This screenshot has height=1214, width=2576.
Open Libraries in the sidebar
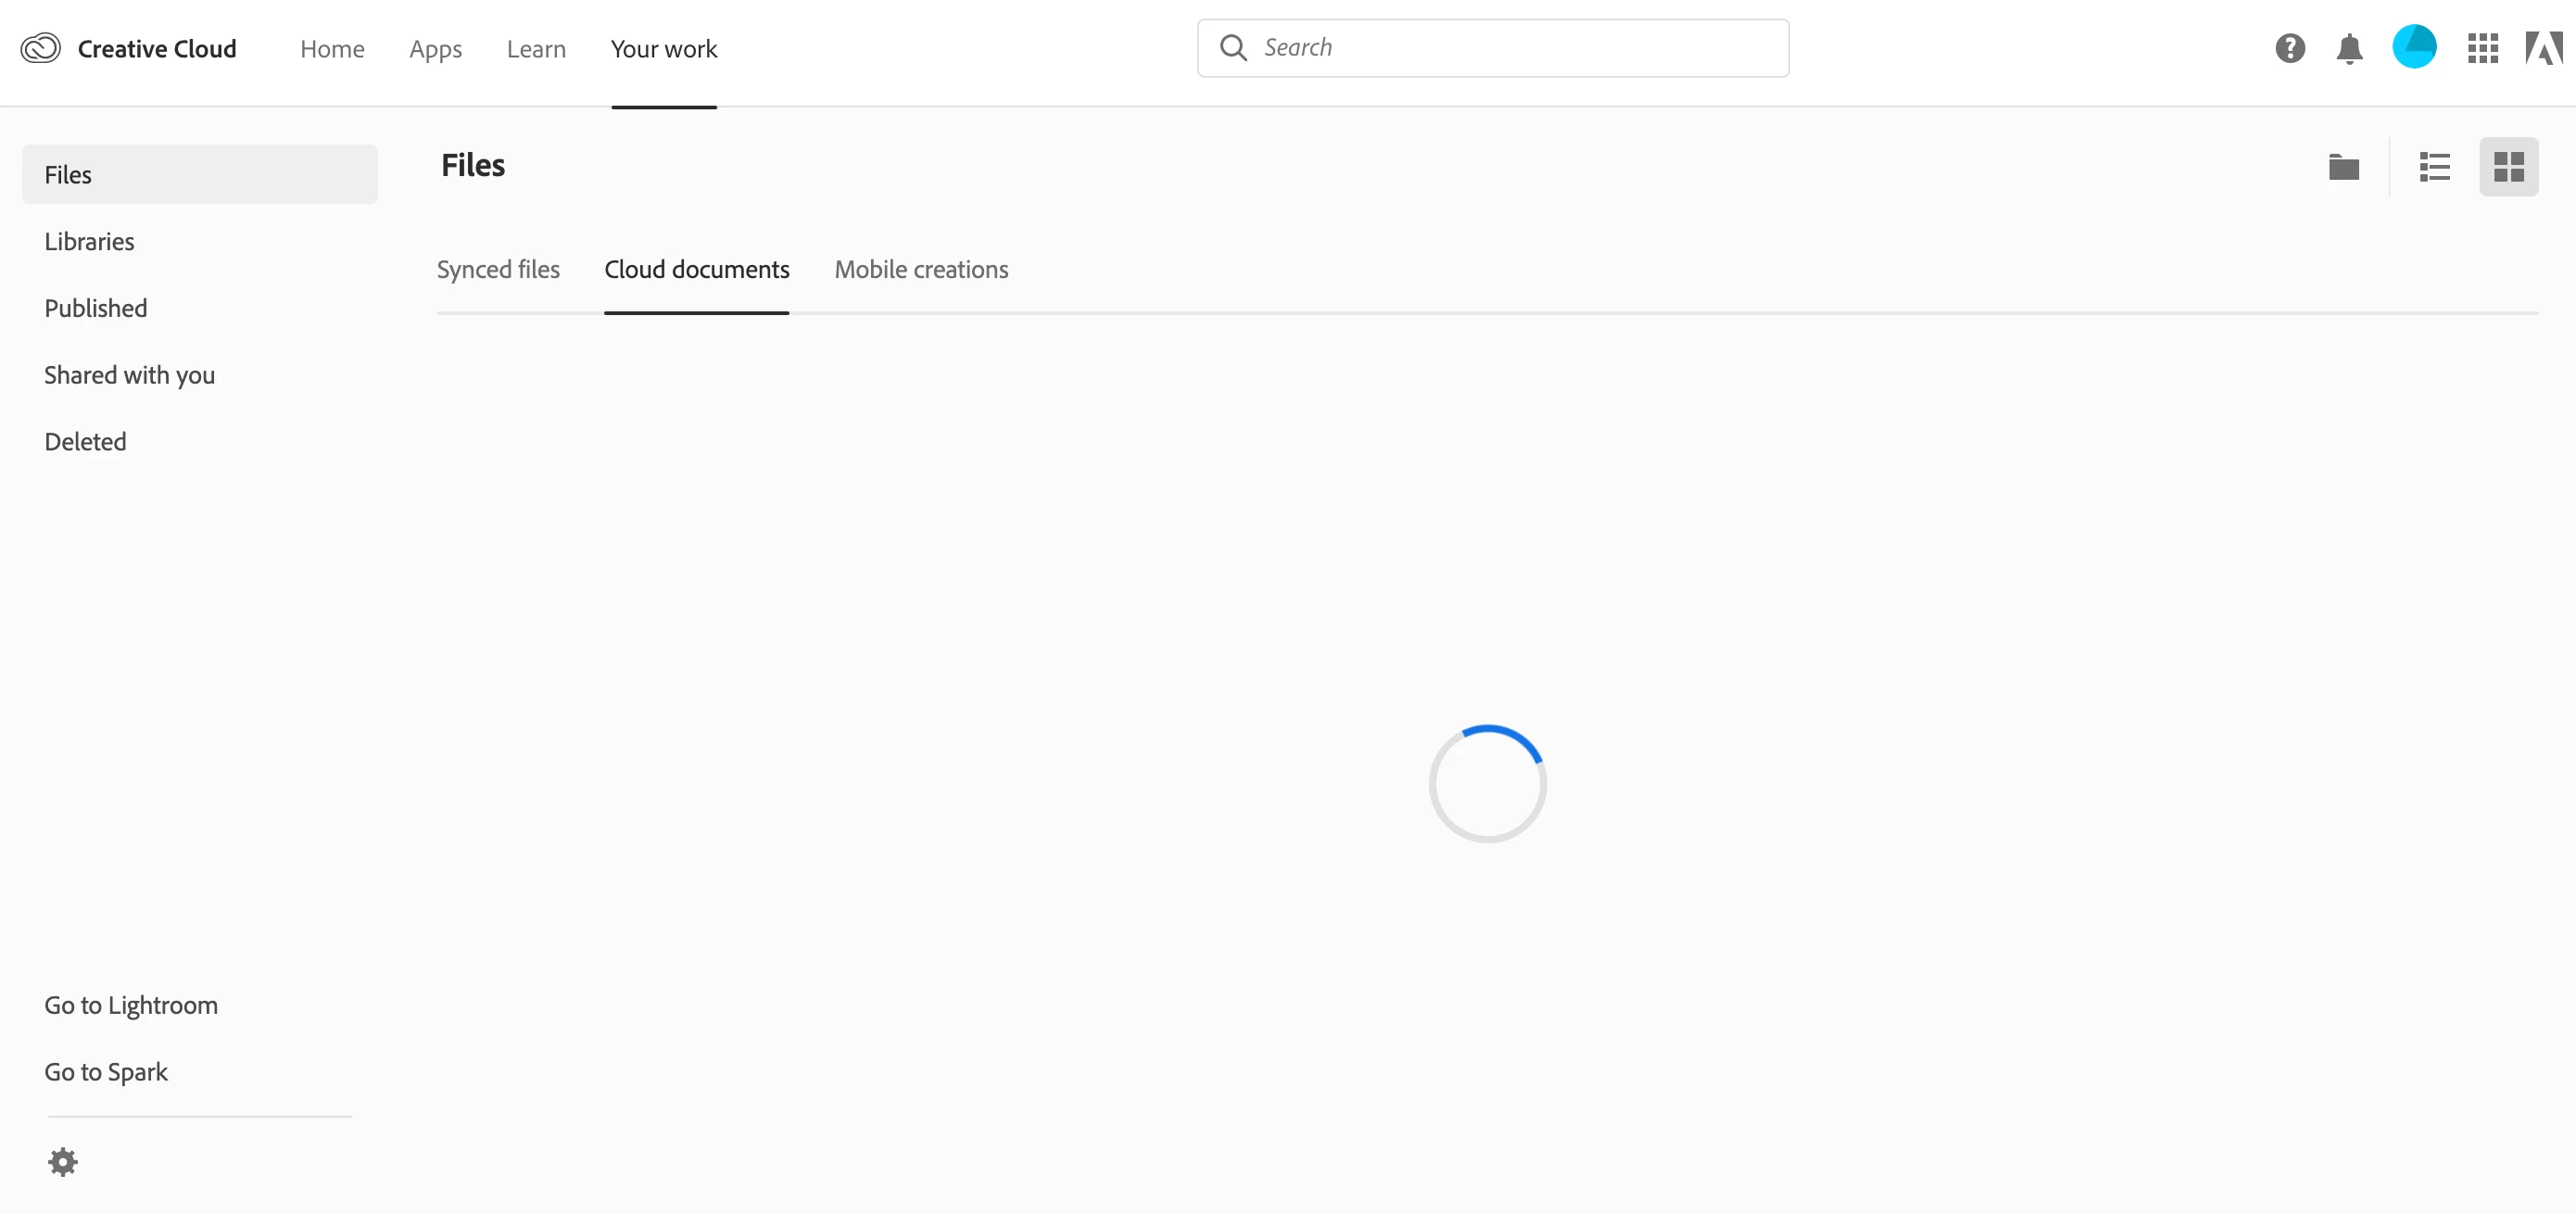[x=89, y=242]
